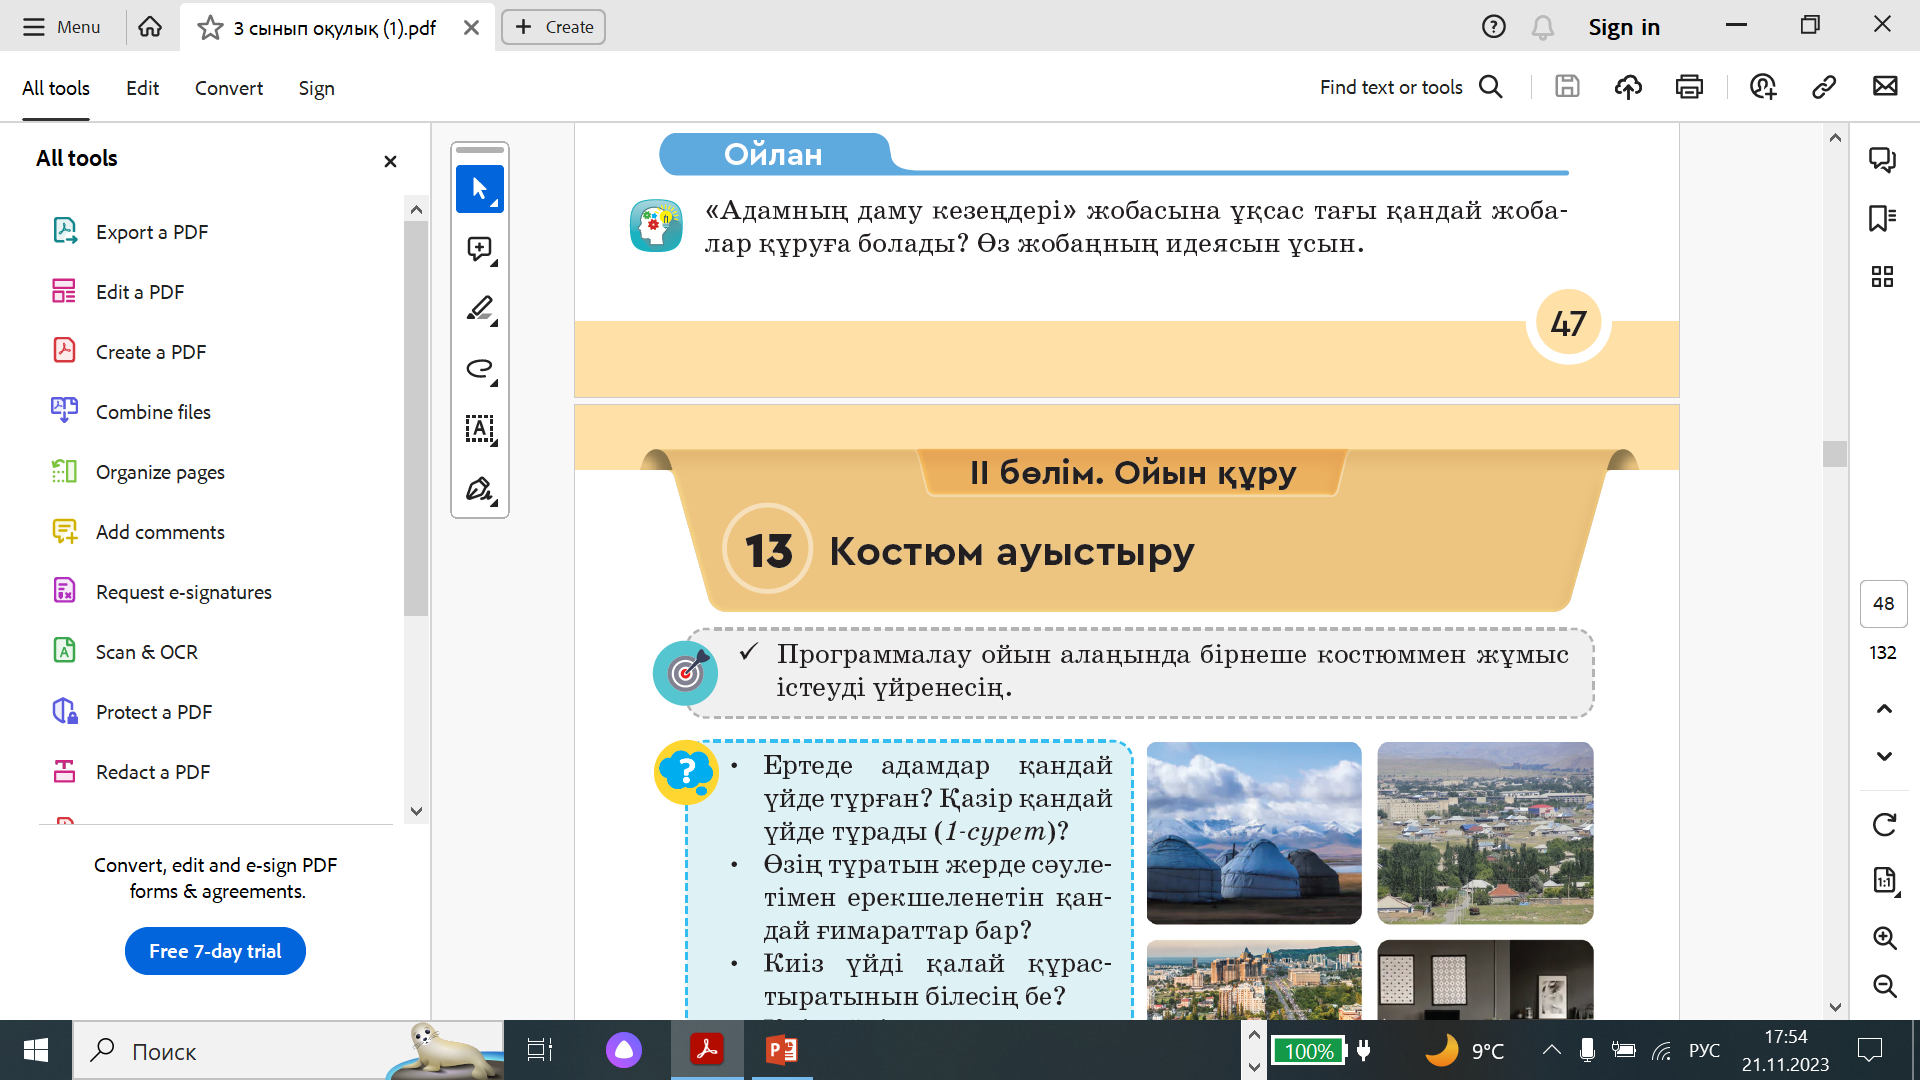This screenshot has height=1080, width=1920.
Task: Open the bookmarks panel icon
Action: (x=1882, y=219)
